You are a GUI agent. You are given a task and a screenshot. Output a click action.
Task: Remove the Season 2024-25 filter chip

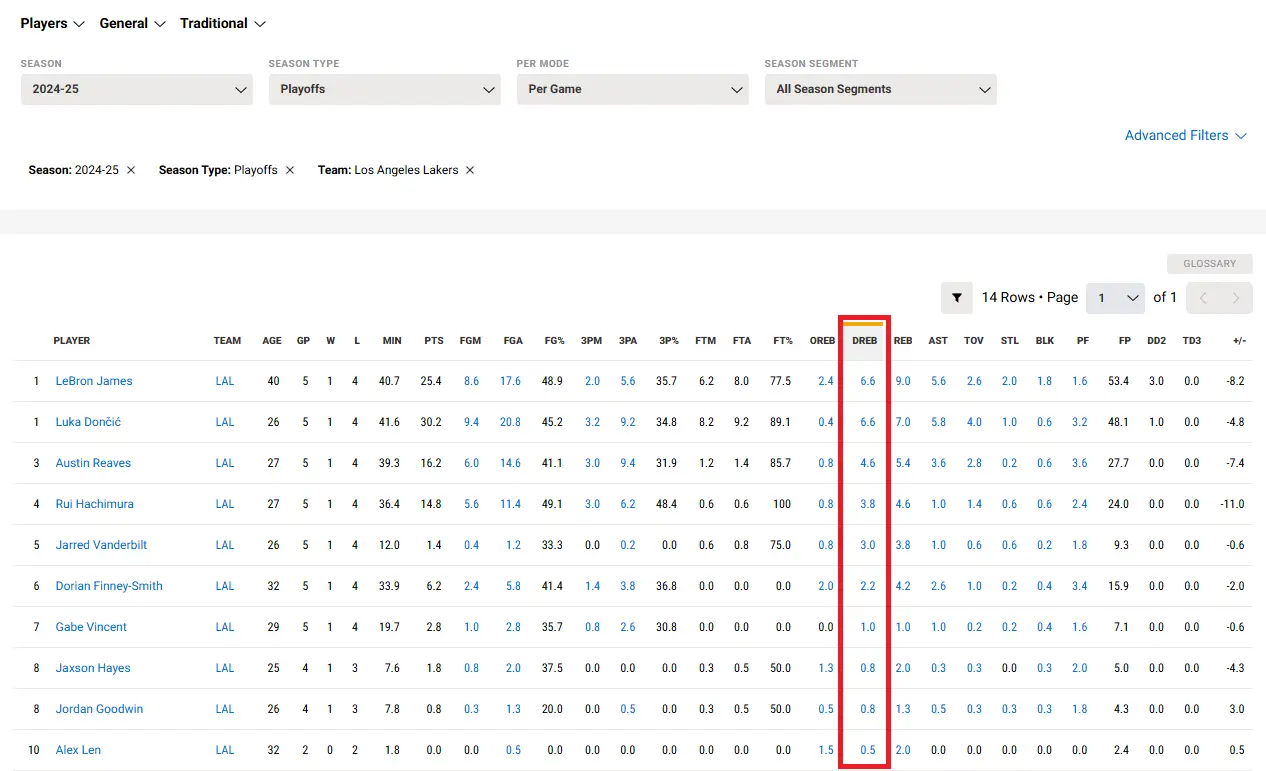pyautogui.click(x=131, y=170)
